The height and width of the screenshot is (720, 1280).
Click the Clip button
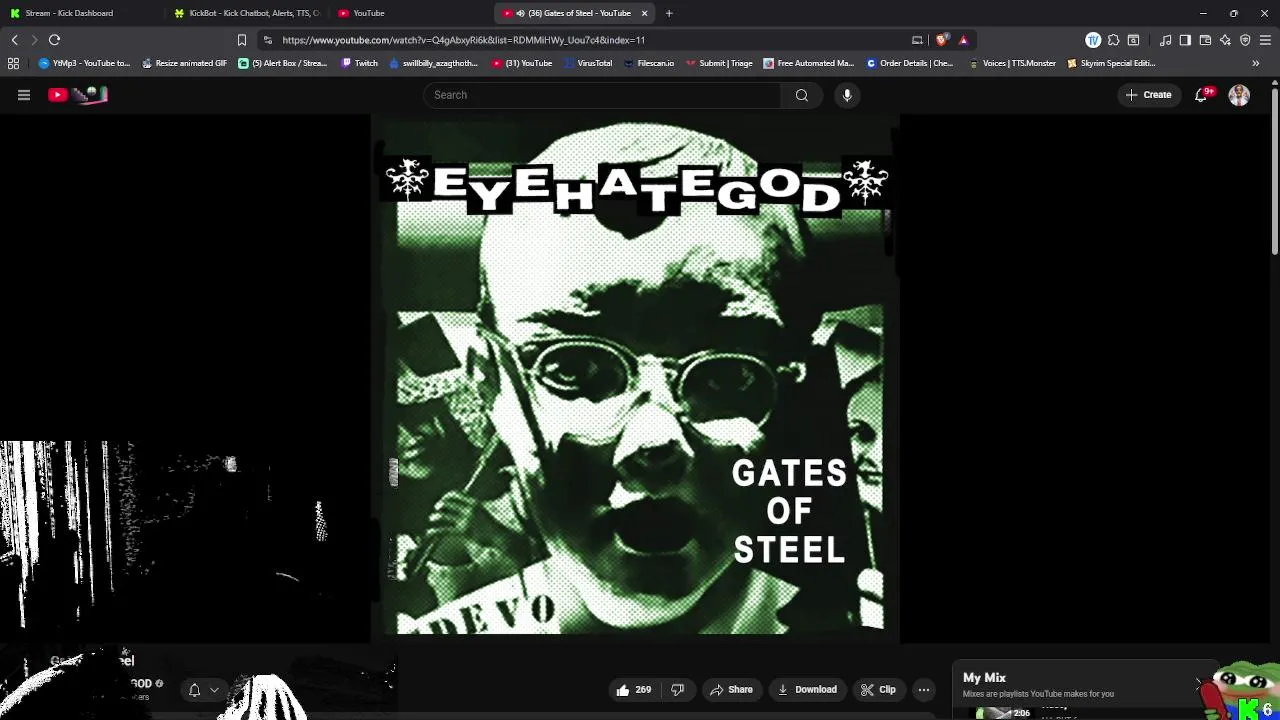tap(879, 689)
